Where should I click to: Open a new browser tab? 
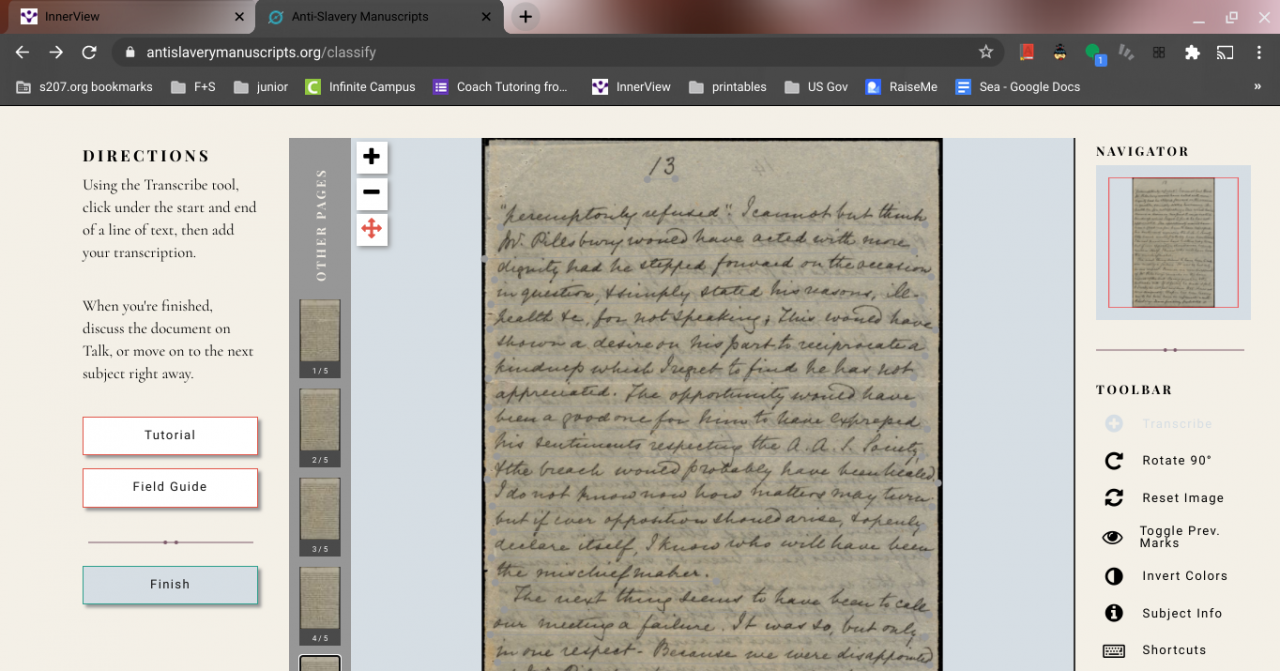pos(526,17)
